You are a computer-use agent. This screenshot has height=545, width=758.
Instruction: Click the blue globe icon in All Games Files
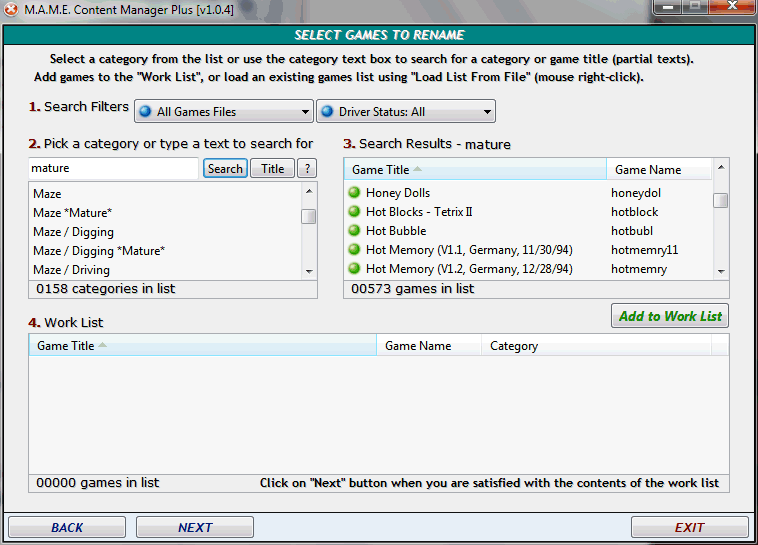click(145, 112)
